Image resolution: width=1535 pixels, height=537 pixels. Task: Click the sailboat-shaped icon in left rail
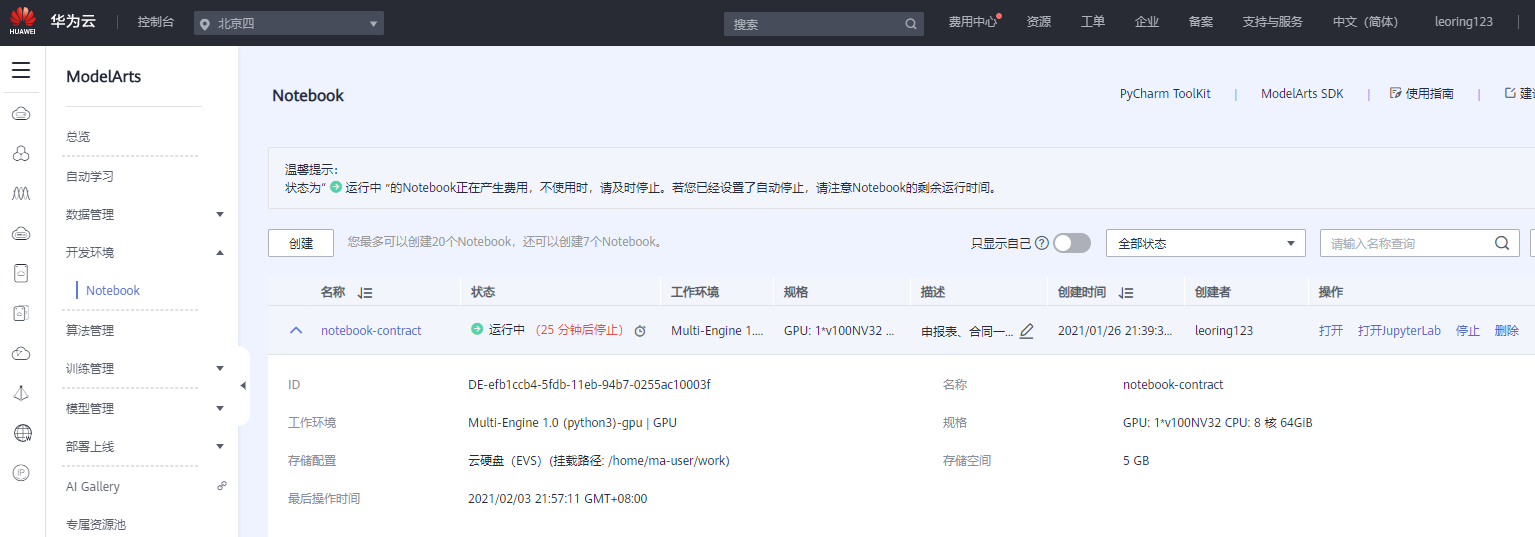coord(21,393)
